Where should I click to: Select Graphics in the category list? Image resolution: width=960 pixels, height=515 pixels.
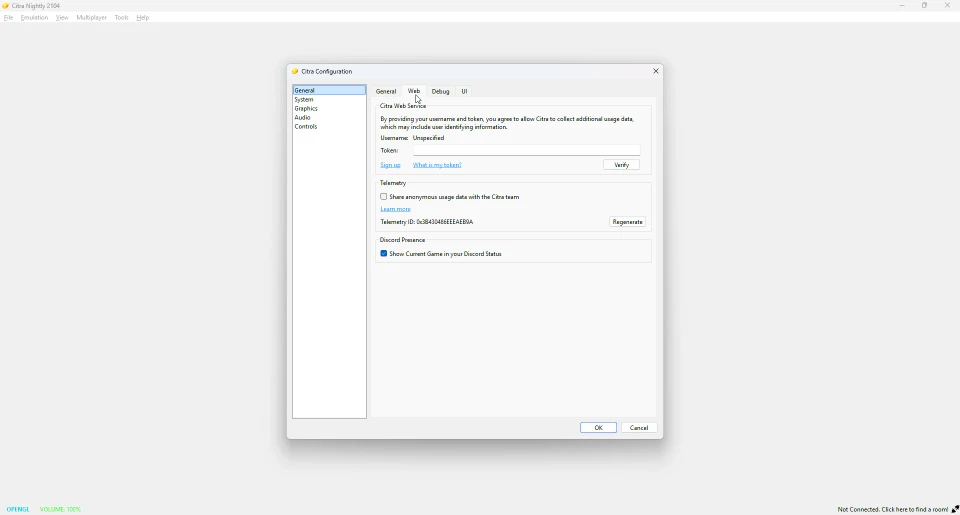point(329,108)
